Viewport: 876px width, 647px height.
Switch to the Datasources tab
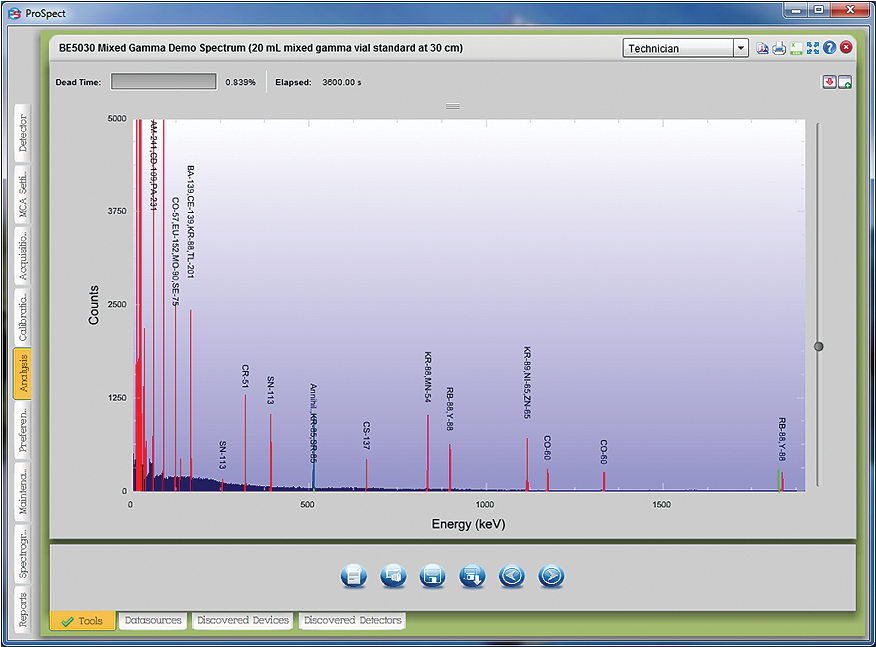tap(152, 620)
